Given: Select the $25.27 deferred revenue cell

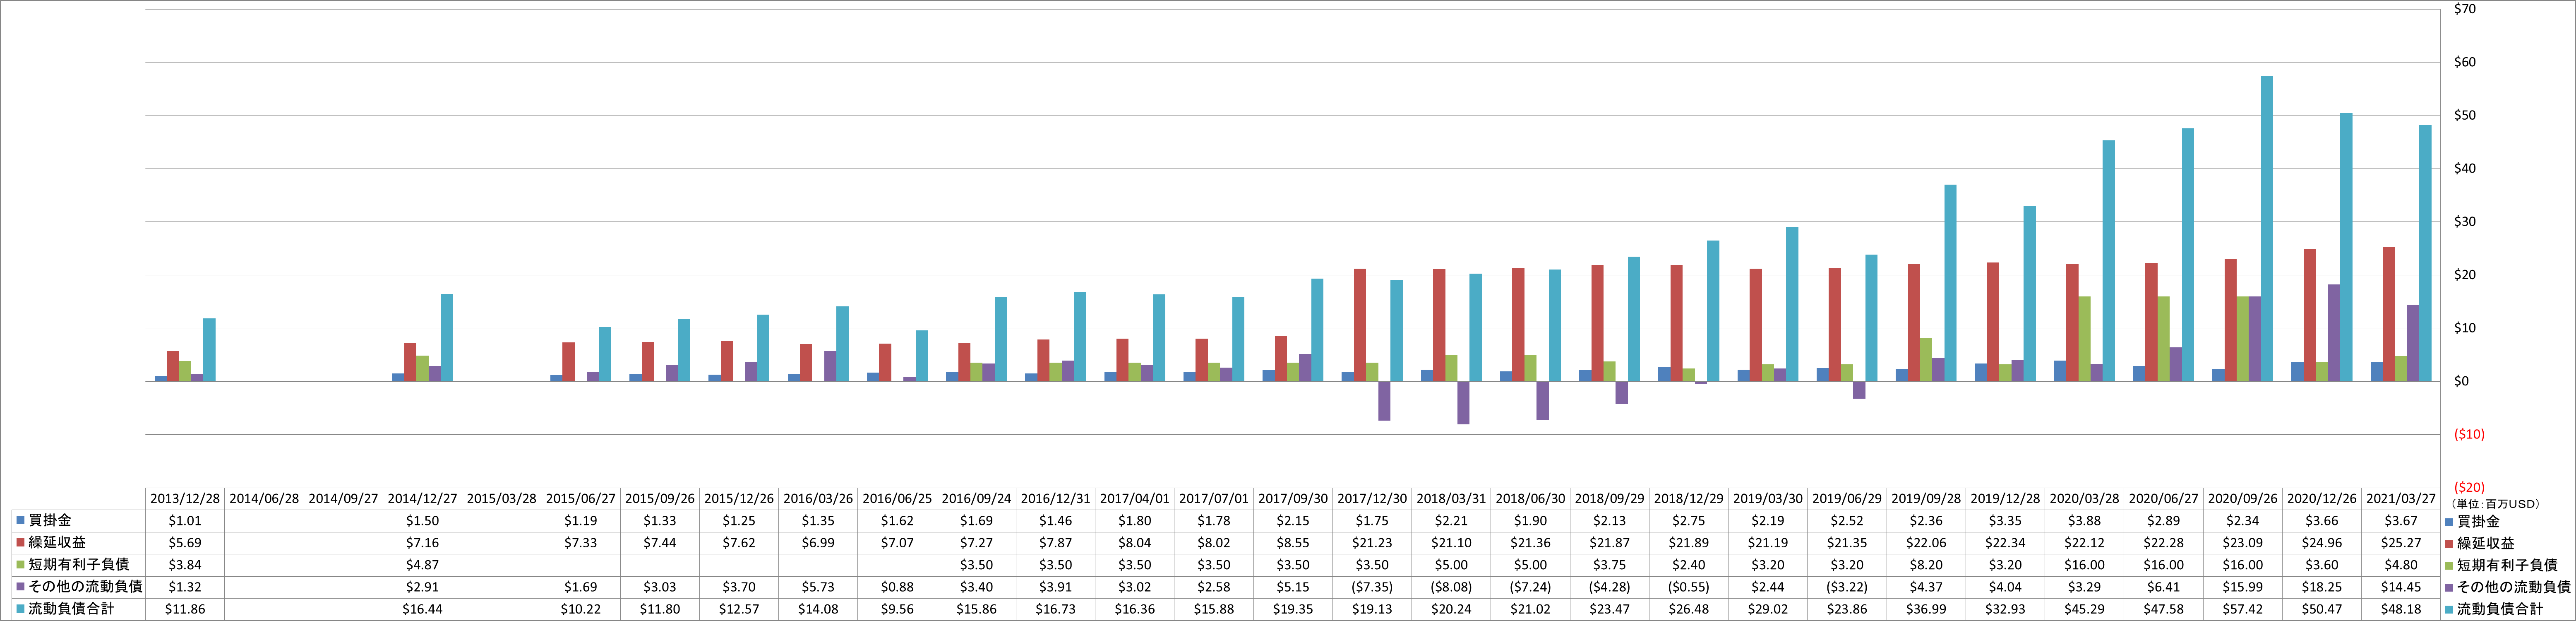Looking at the screenshot, I should click(x=2401, y=543).
